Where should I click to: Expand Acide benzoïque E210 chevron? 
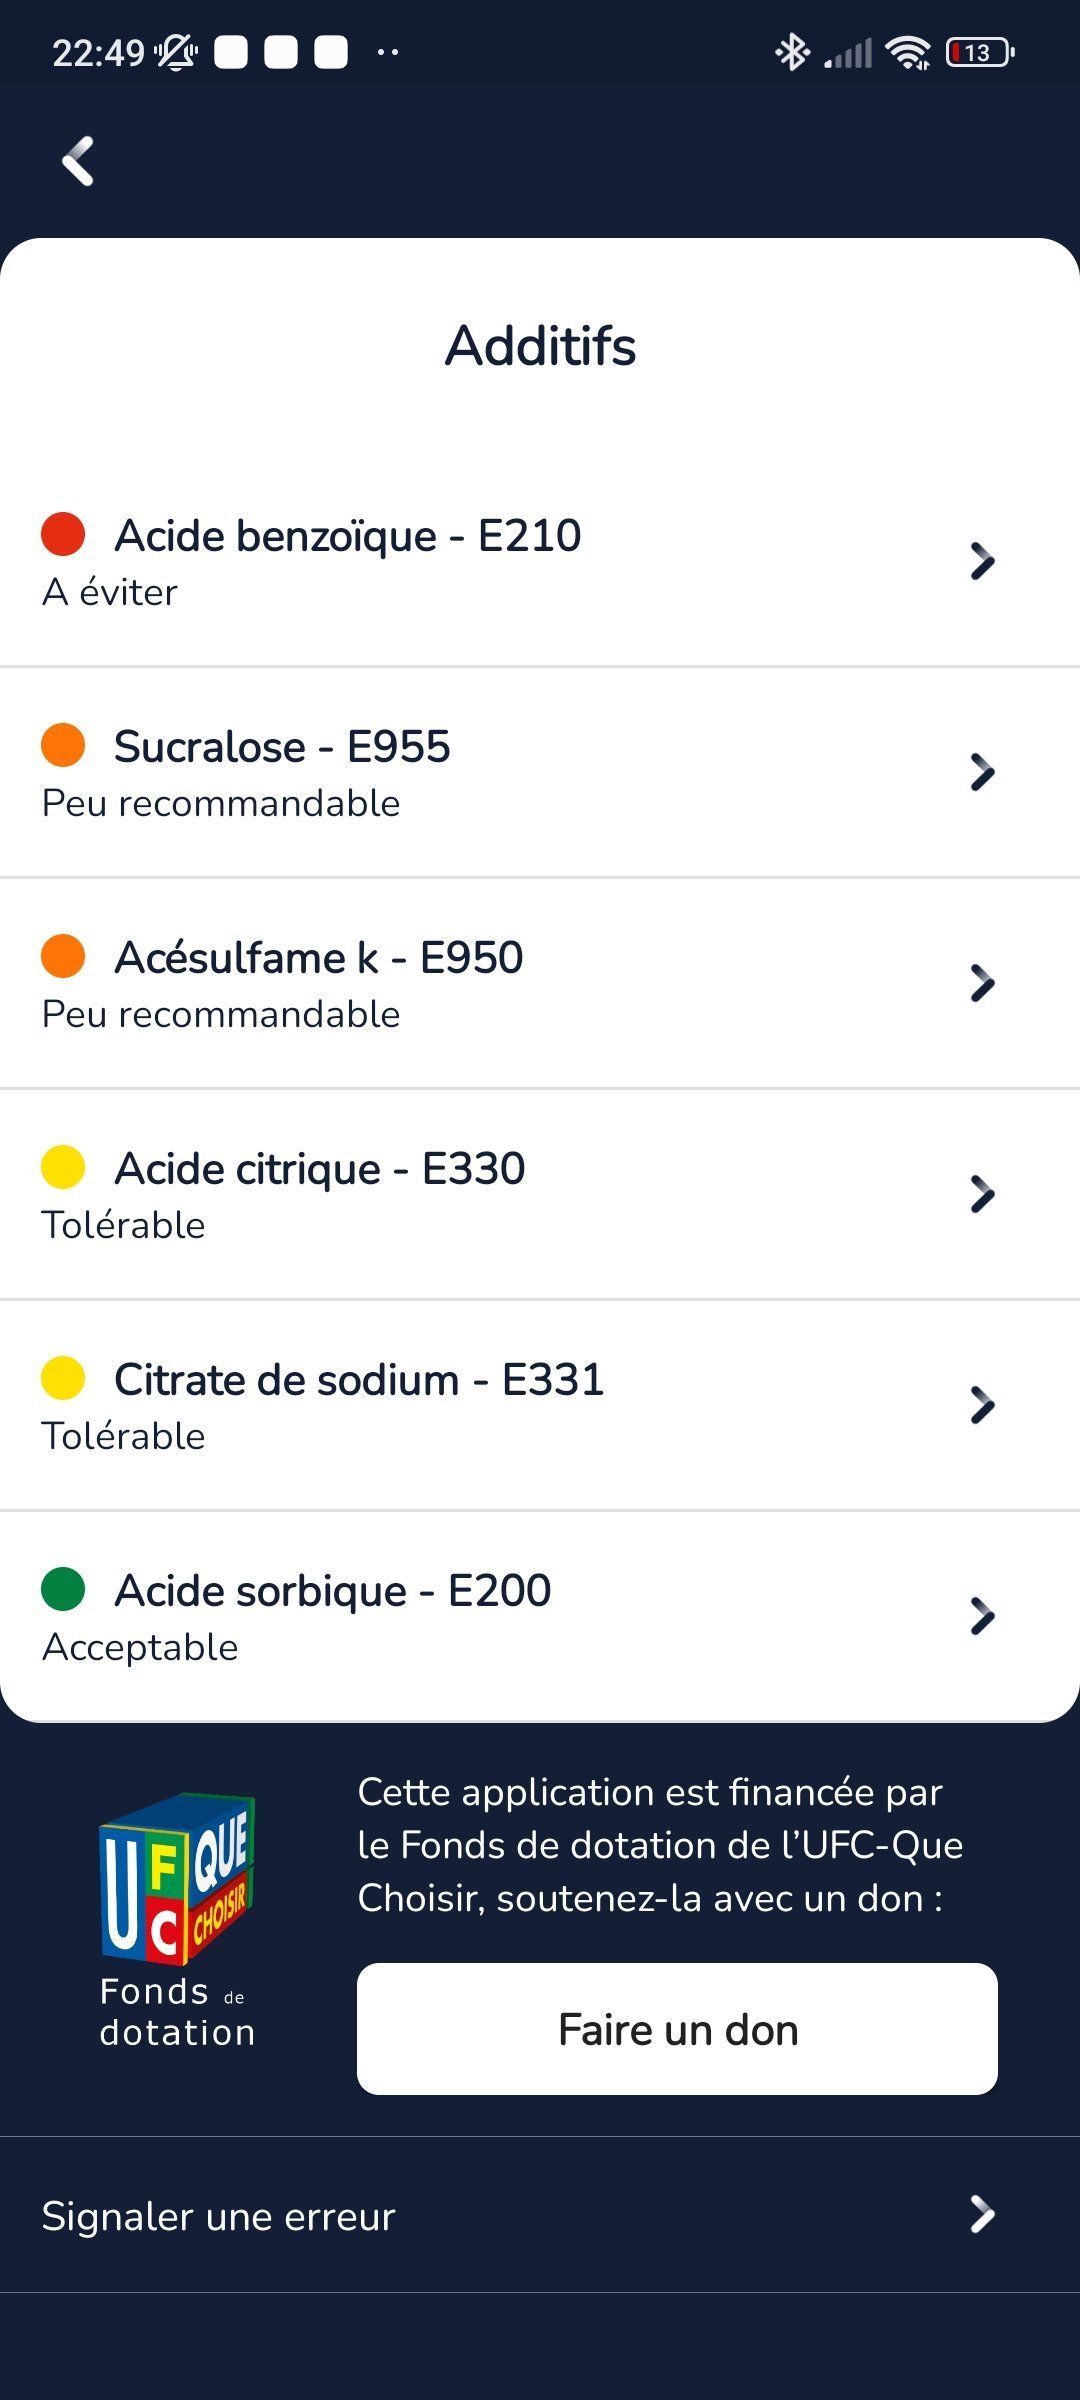[982, 561]
